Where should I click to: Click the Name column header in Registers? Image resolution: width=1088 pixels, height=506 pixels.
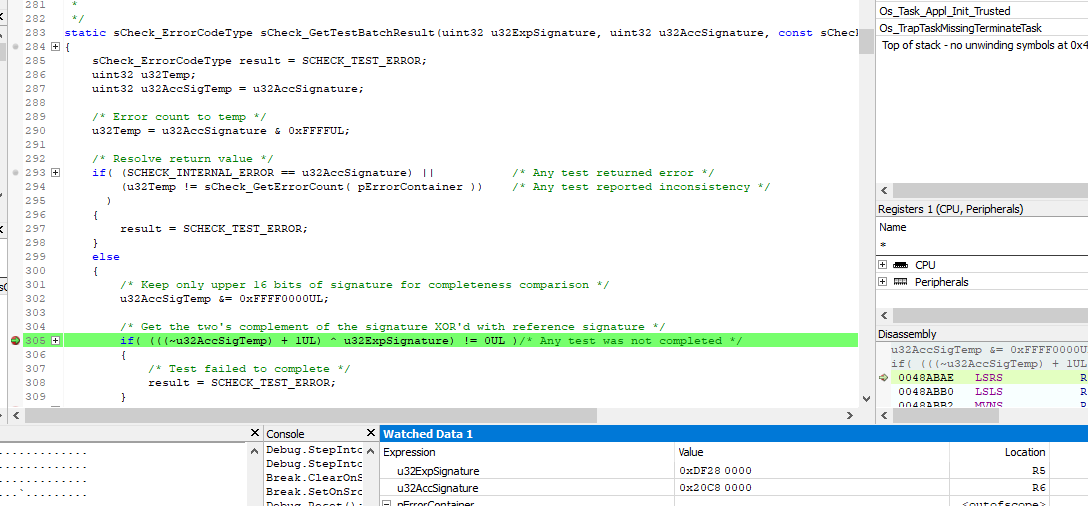point(892,227)
